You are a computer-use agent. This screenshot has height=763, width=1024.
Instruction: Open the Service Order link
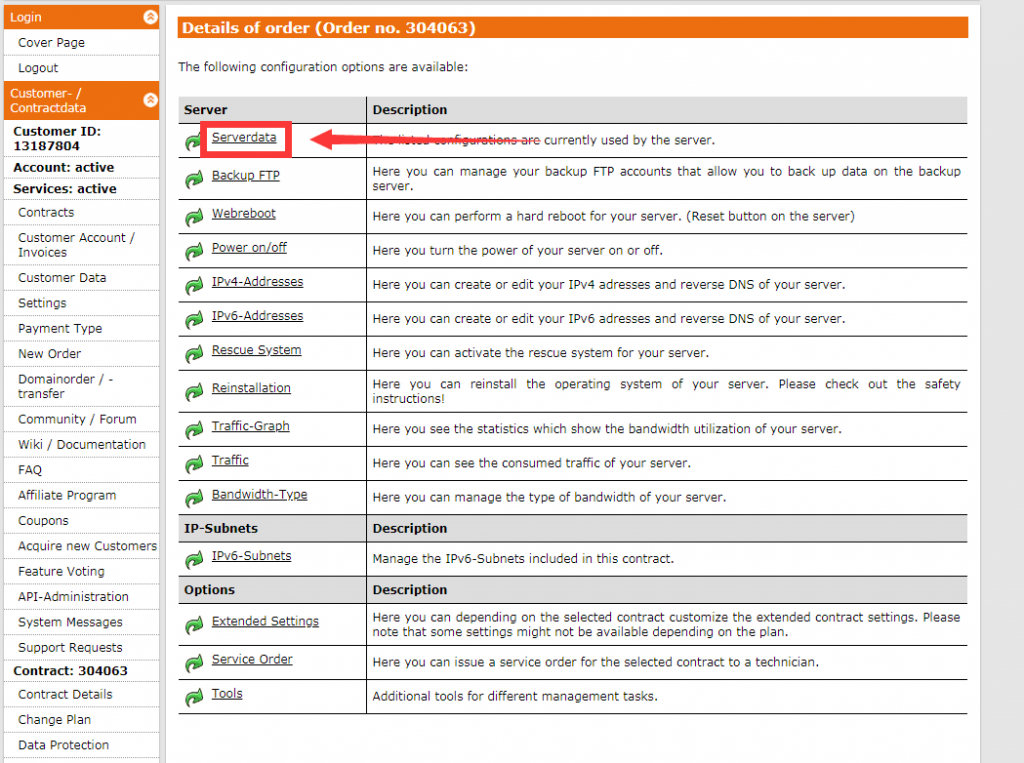[252, 659]
